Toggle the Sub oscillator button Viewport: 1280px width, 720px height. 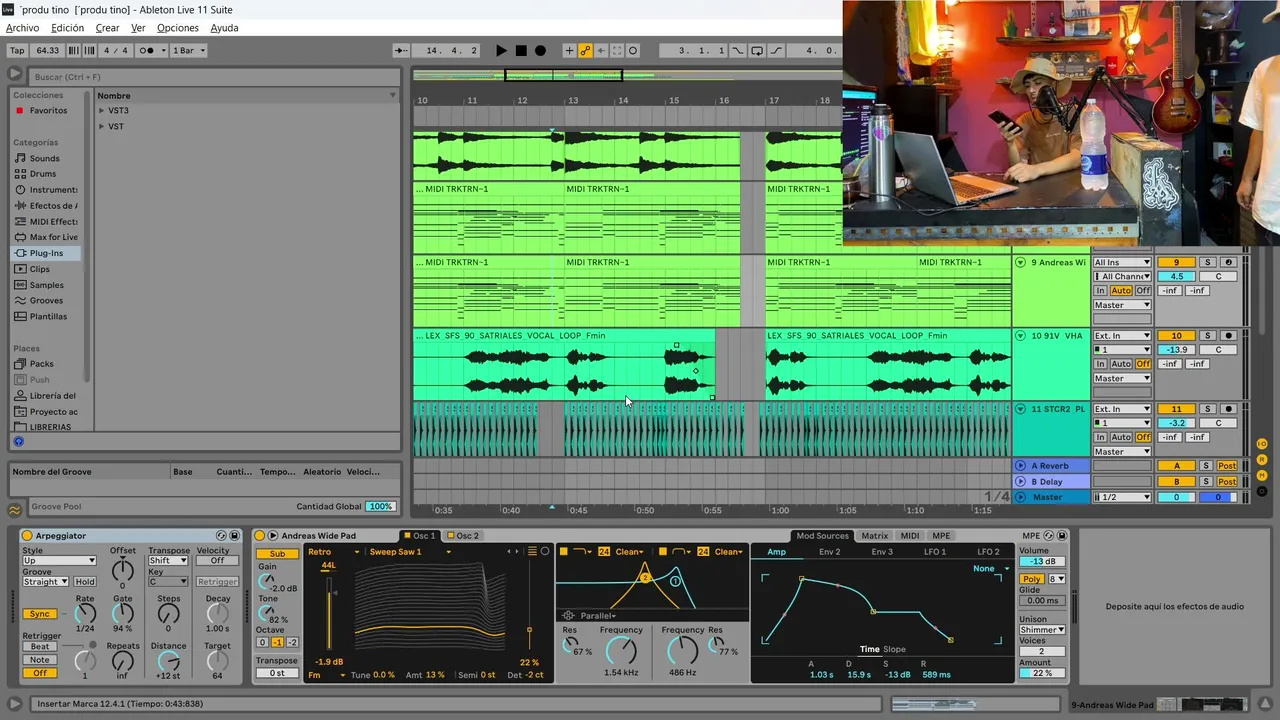point(277,554)
